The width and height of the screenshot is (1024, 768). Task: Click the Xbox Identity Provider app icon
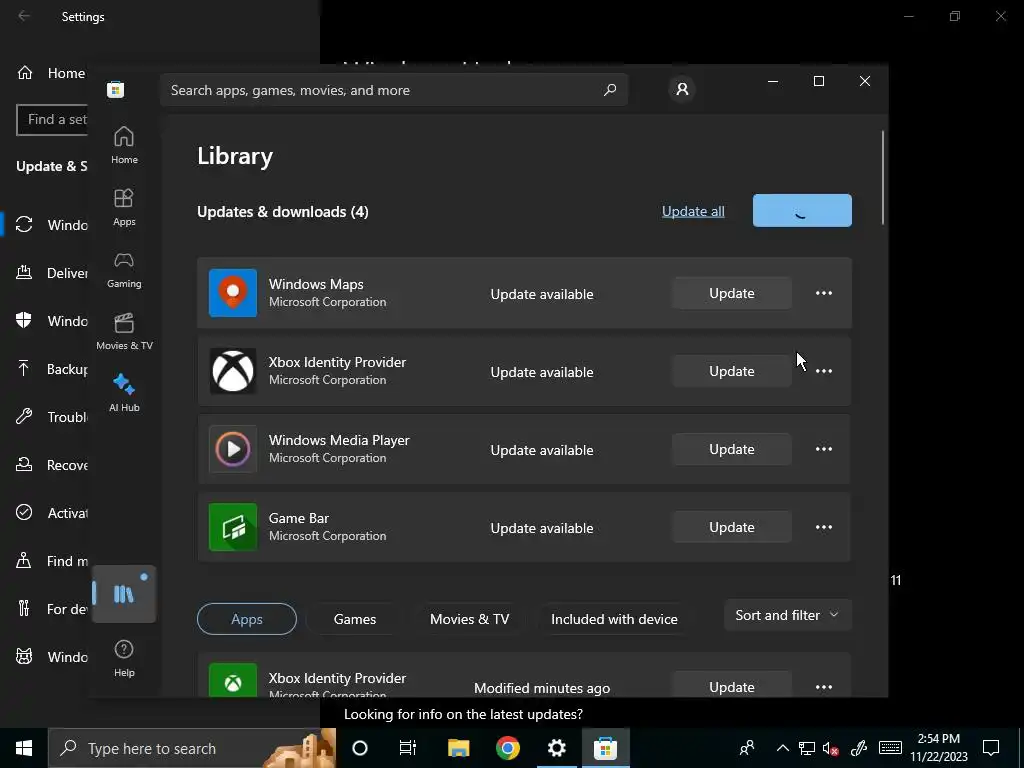233,371
